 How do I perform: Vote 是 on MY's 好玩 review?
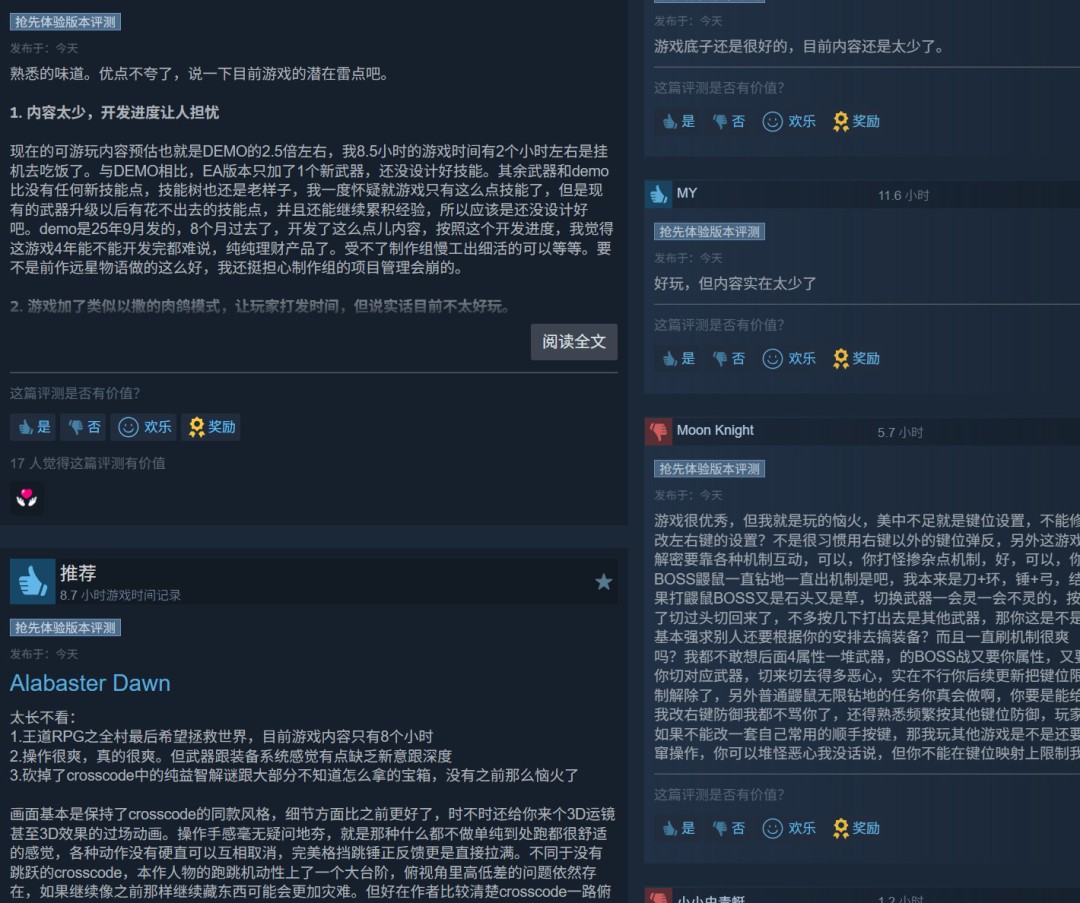click(x=678, y=358)
